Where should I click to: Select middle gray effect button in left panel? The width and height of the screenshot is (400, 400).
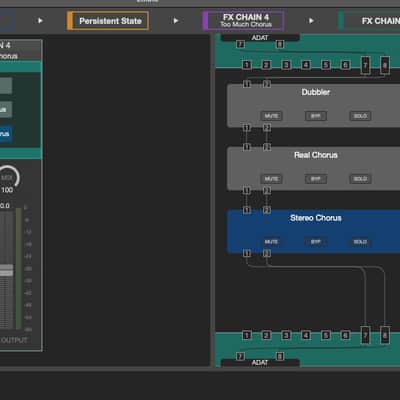pos(6,110)
